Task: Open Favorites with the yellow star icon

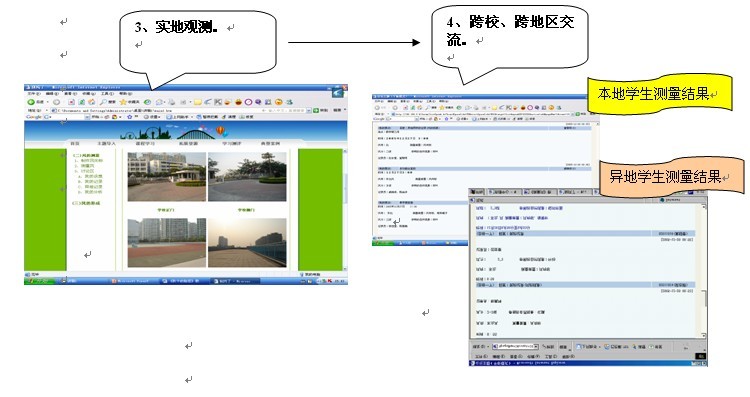Action: (x=123, y=102)
